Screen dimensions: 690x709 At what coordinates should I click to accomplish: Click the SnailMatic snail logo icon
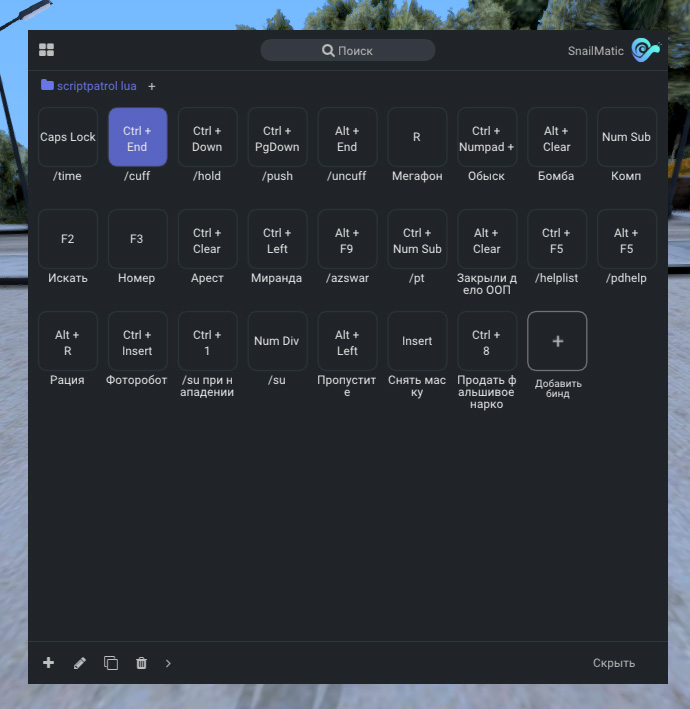tap(645, 50)
